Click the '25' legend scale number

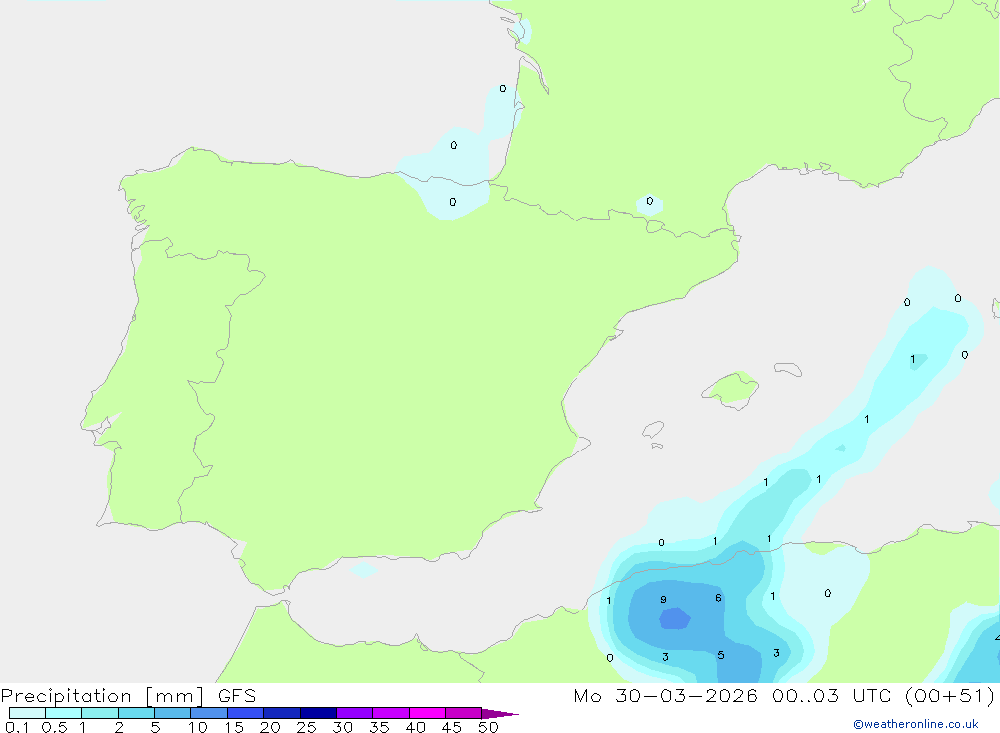(306, 727)
